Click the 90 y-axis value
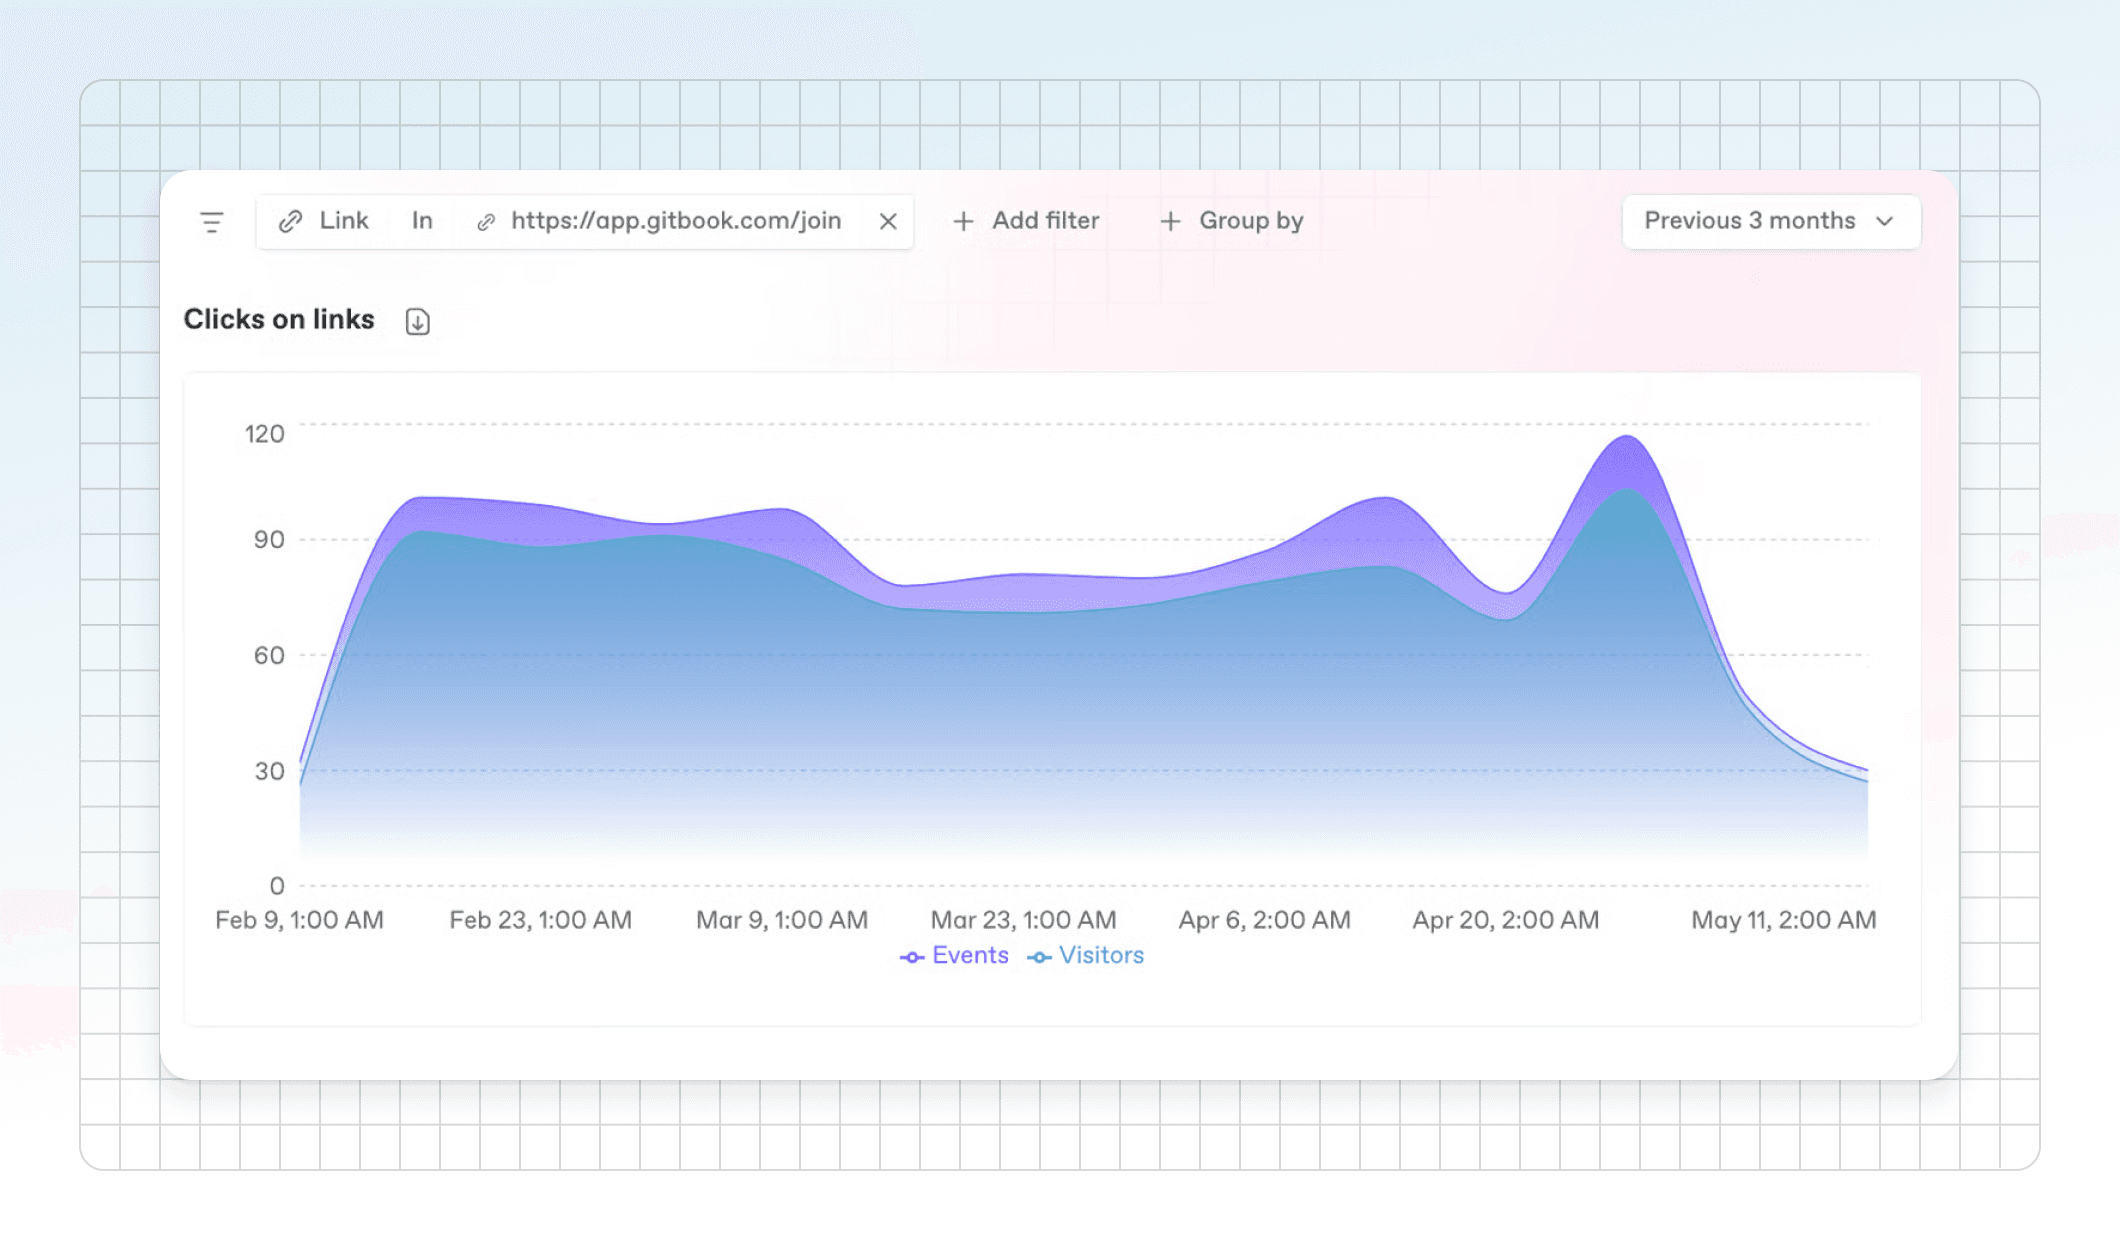The height and width of the screenshot is (1250, 2120). pyautogui.click(x=269, y=540)
